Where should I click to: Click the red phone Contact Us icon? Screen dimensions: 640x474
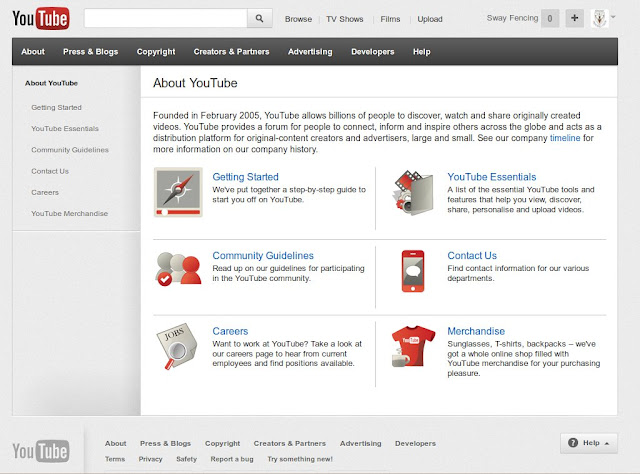(413, 271)
